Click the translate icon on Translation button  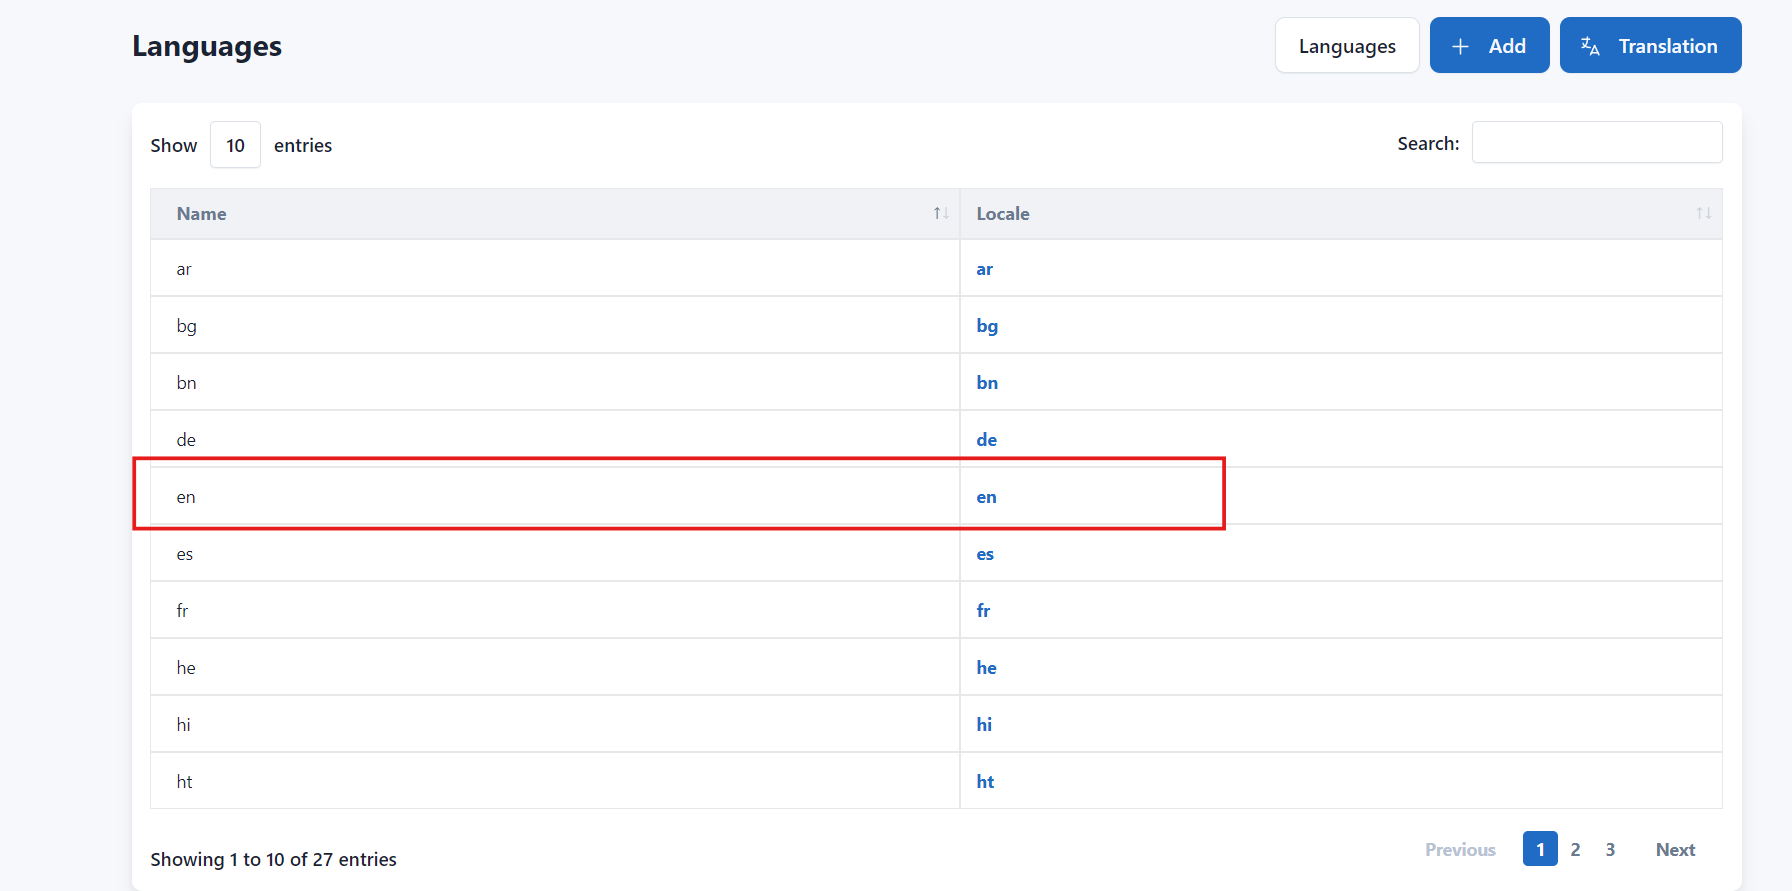(1590, 46)
